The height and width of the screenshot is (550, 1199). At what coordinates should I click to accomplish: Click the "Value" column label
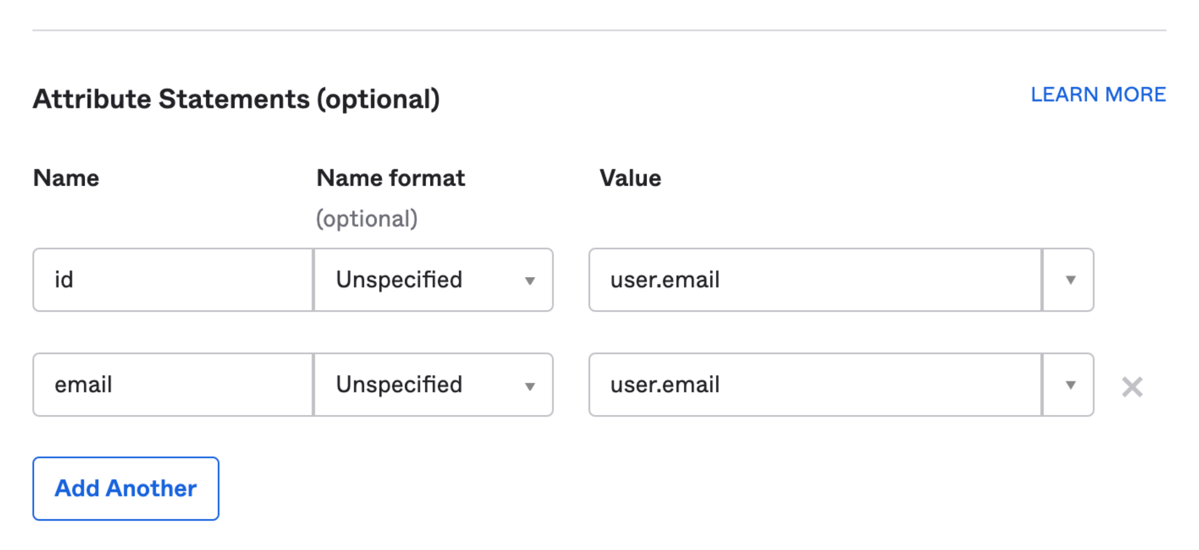(630, 178)
